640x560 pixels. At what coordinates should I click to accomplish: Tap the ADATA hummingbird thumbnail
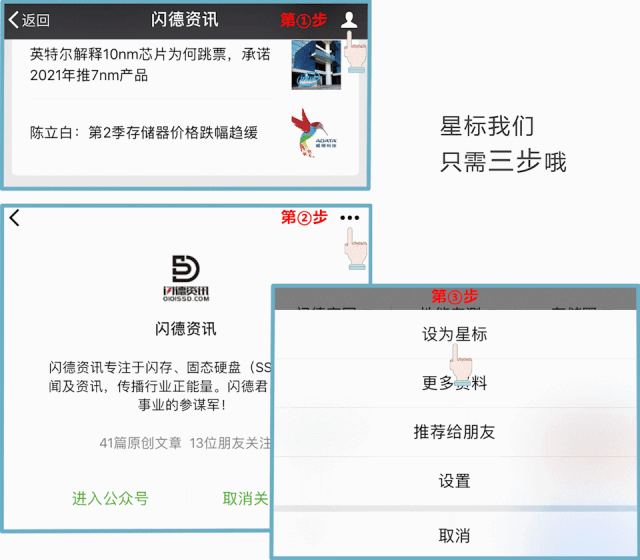click(x=314, y=133)
